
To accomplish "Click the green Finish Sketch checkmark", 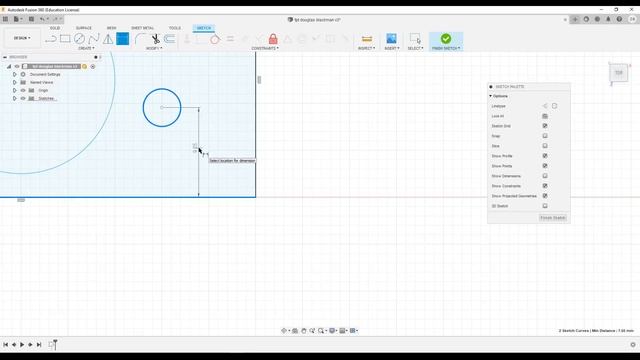I will [x=446, y=38].
